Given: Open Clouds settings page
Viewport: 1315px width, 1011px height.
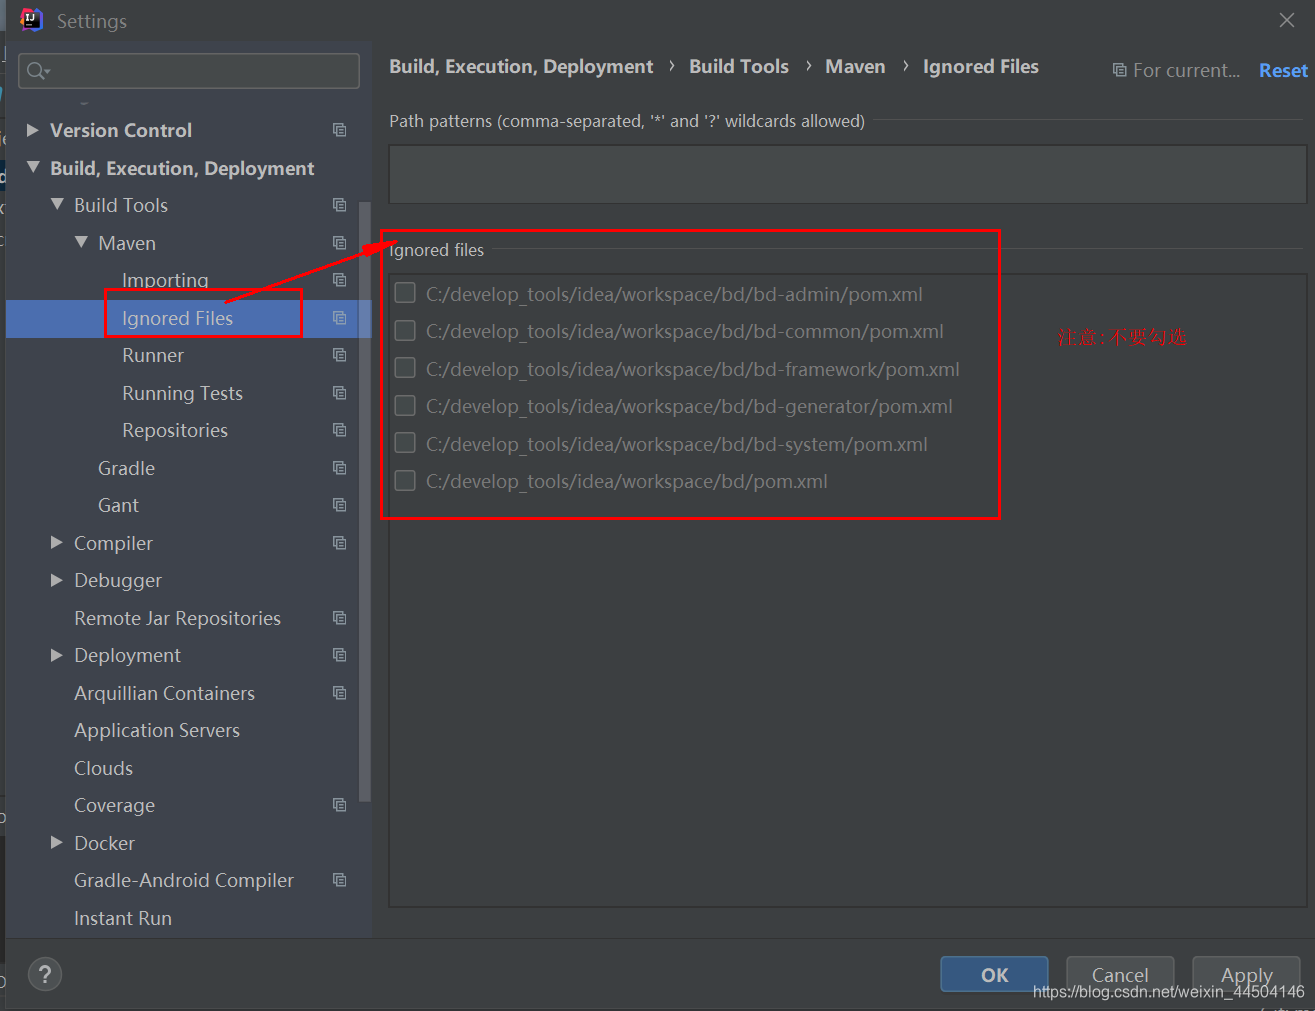Looking at the screenshot, I should [x=103, y=768].
